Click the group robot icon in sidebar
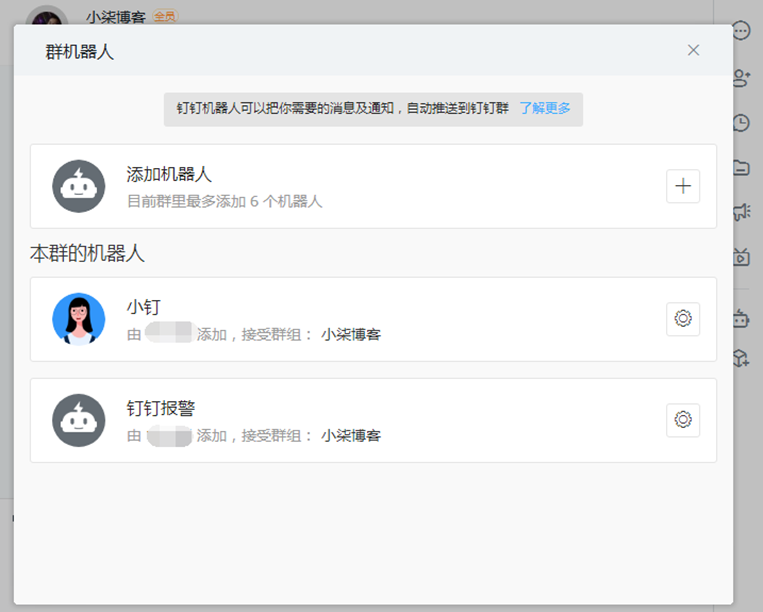Image resolution: width=763 pixels, height=612 pixels. 741,318
